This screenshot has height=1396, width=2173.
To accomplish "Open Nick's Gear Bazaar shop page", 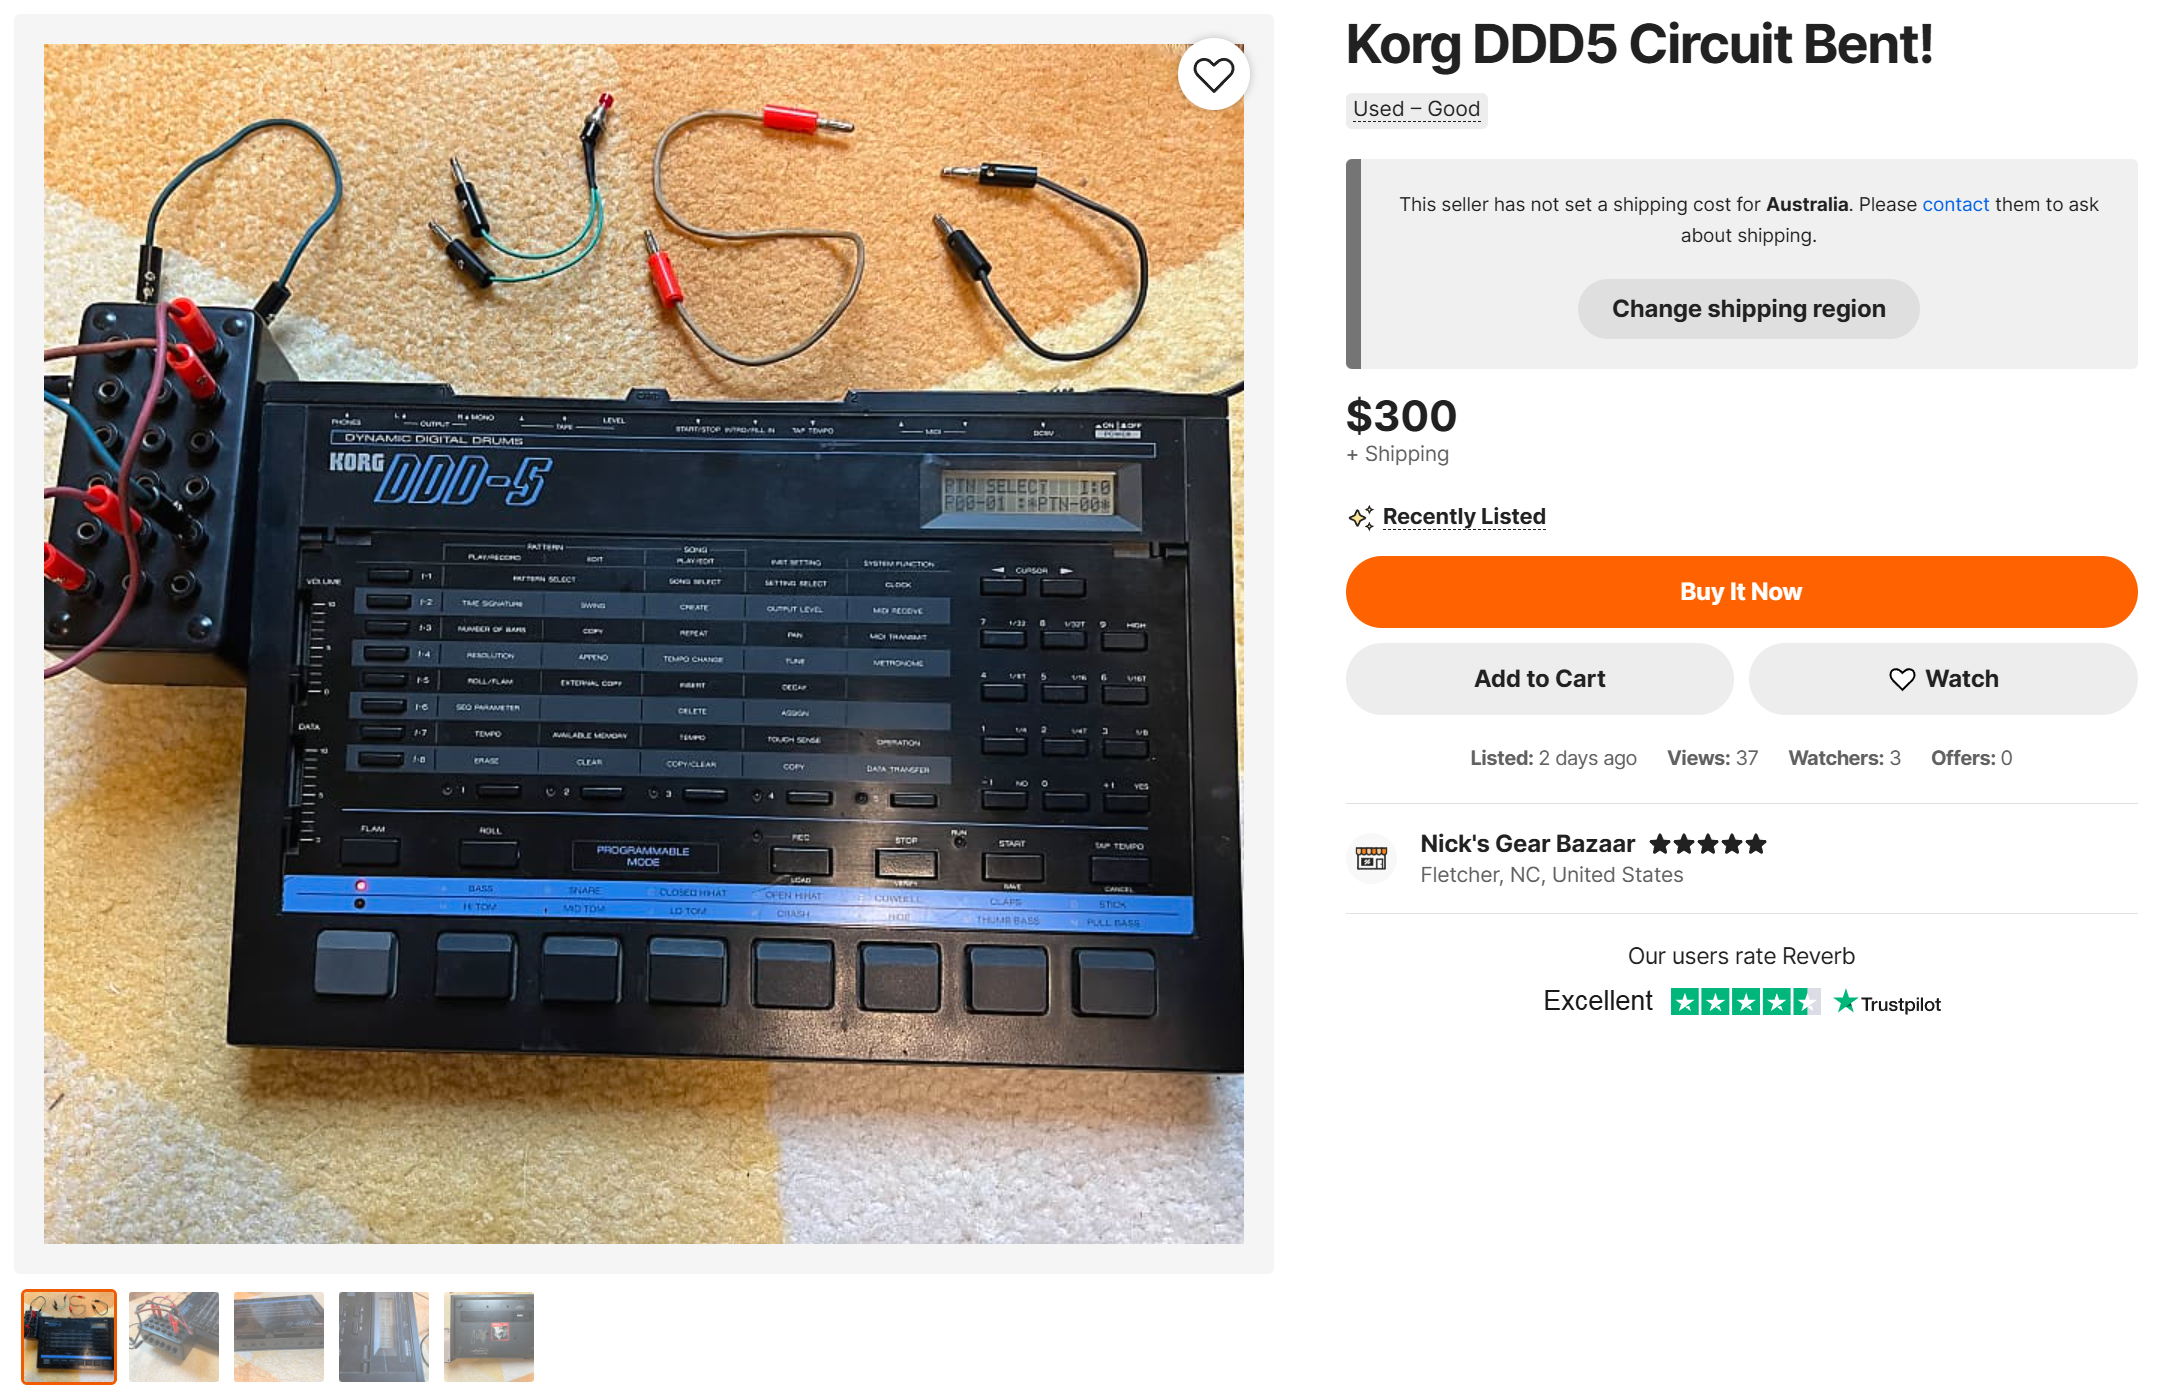I will tap(1527, 844).
